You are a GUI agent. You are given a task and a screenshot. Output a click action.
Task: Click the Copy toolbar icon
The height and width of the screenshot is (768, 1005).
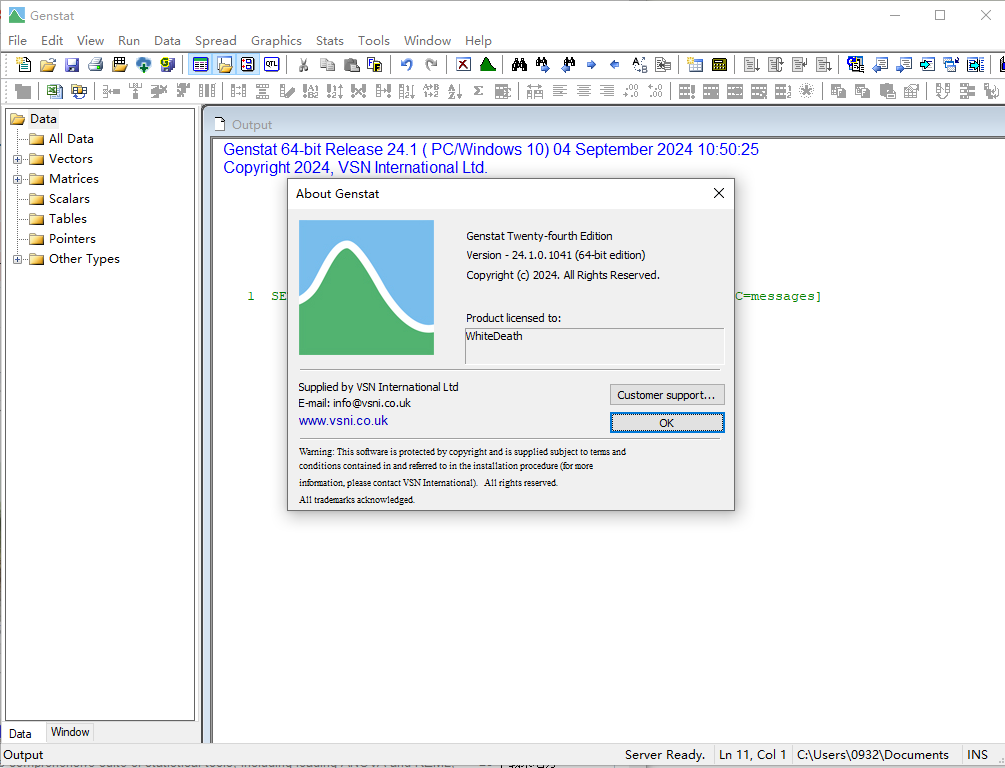tap(328, 65)
